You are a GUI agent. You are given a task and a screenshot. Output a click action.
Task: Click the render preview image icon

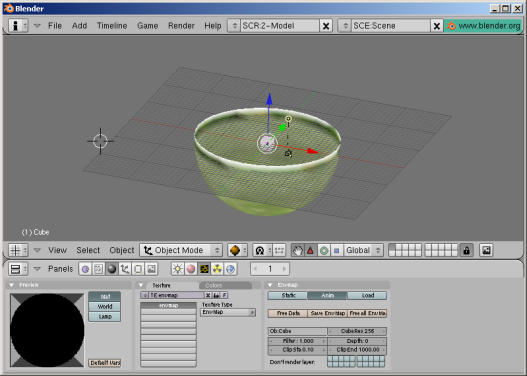[x=486, y=250]
